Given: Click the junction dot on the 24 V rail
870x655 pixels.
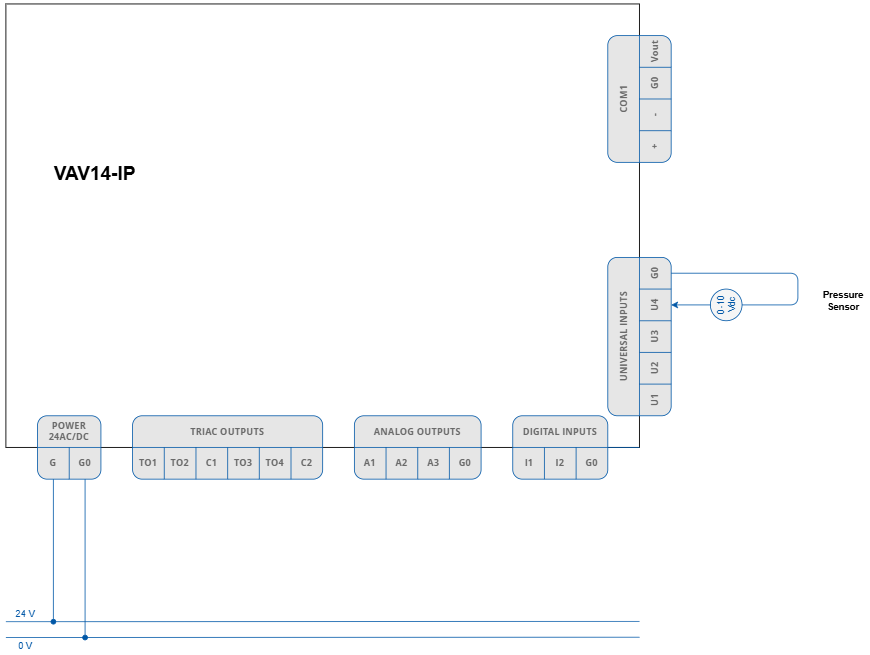Looking at the screenshot, I should [53, 622].
